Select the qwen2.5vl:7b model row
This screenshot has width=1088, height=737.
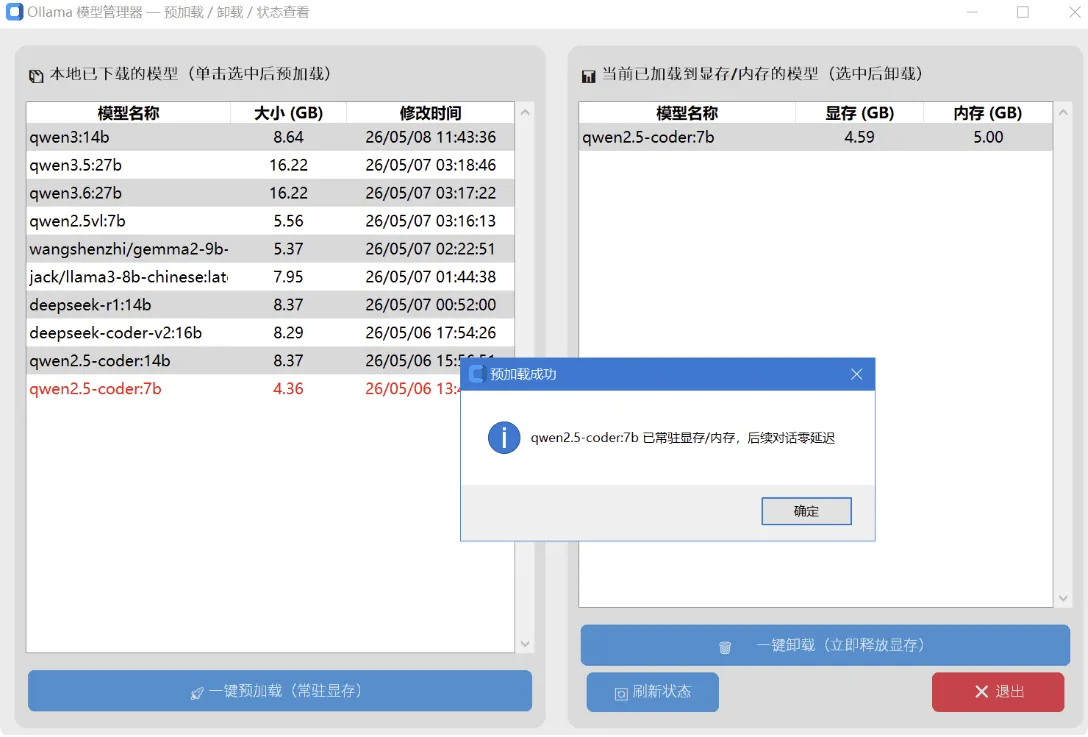271,221
